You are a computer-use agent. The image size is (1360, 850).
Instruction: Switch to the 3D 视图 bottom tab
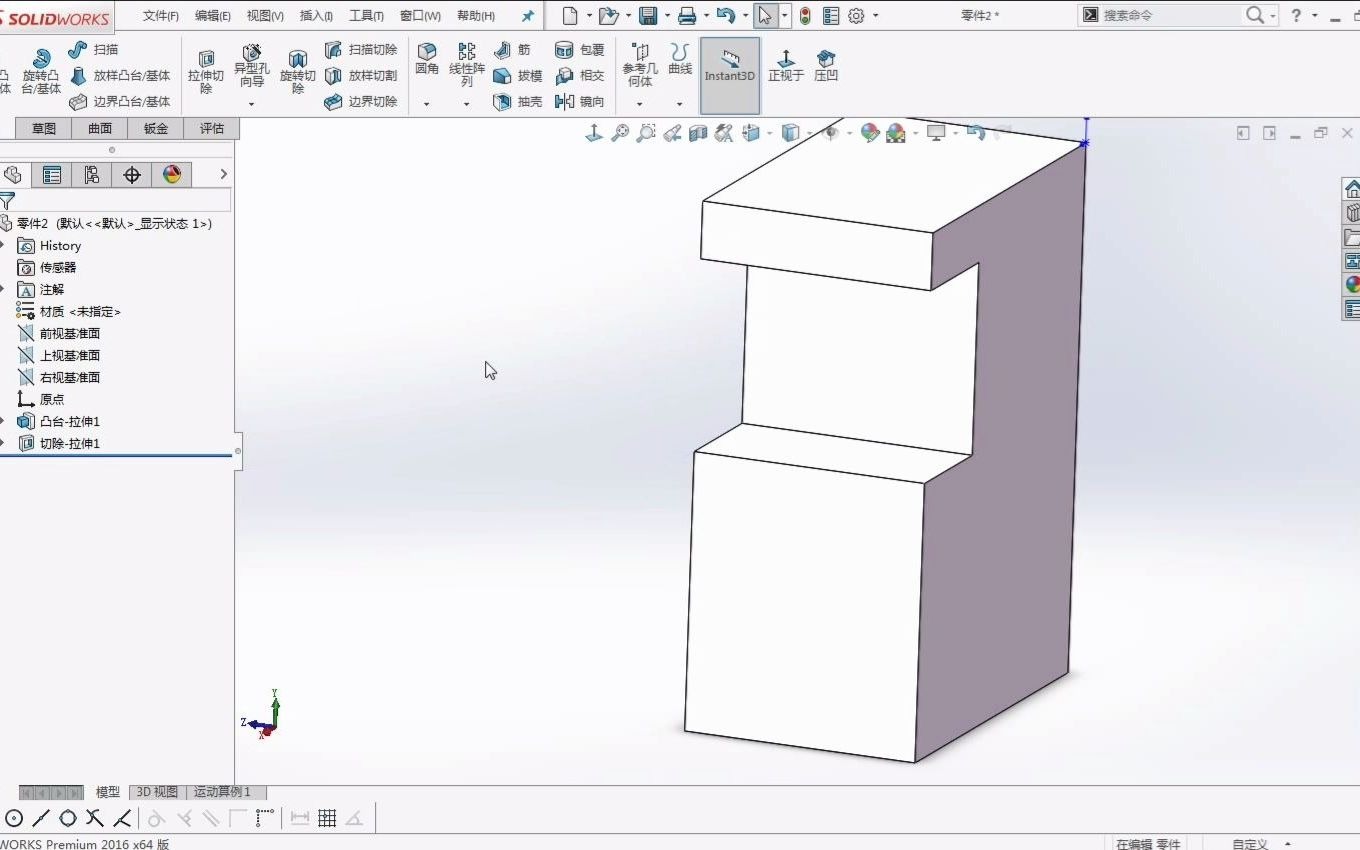pos(157,792)
